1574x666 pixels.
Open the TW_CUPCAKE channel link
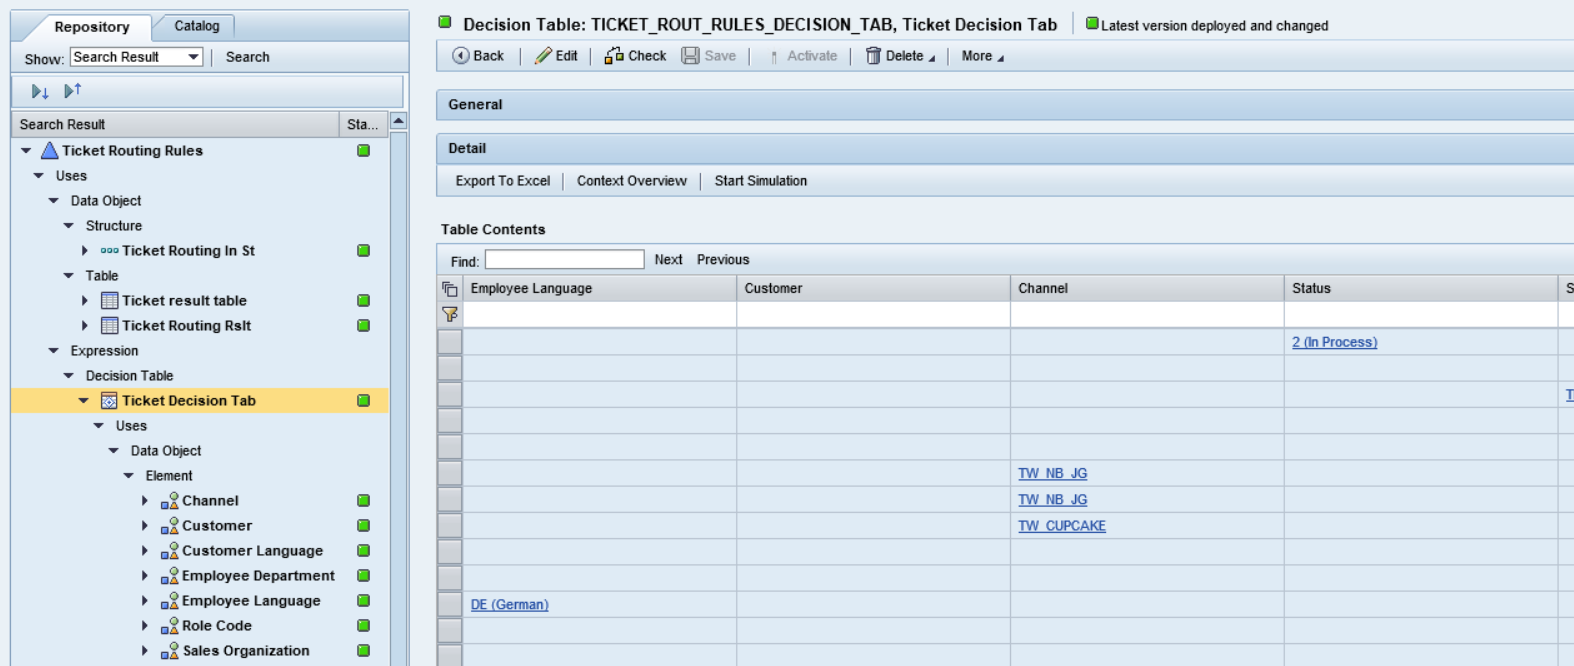(x=1061, y=526)
